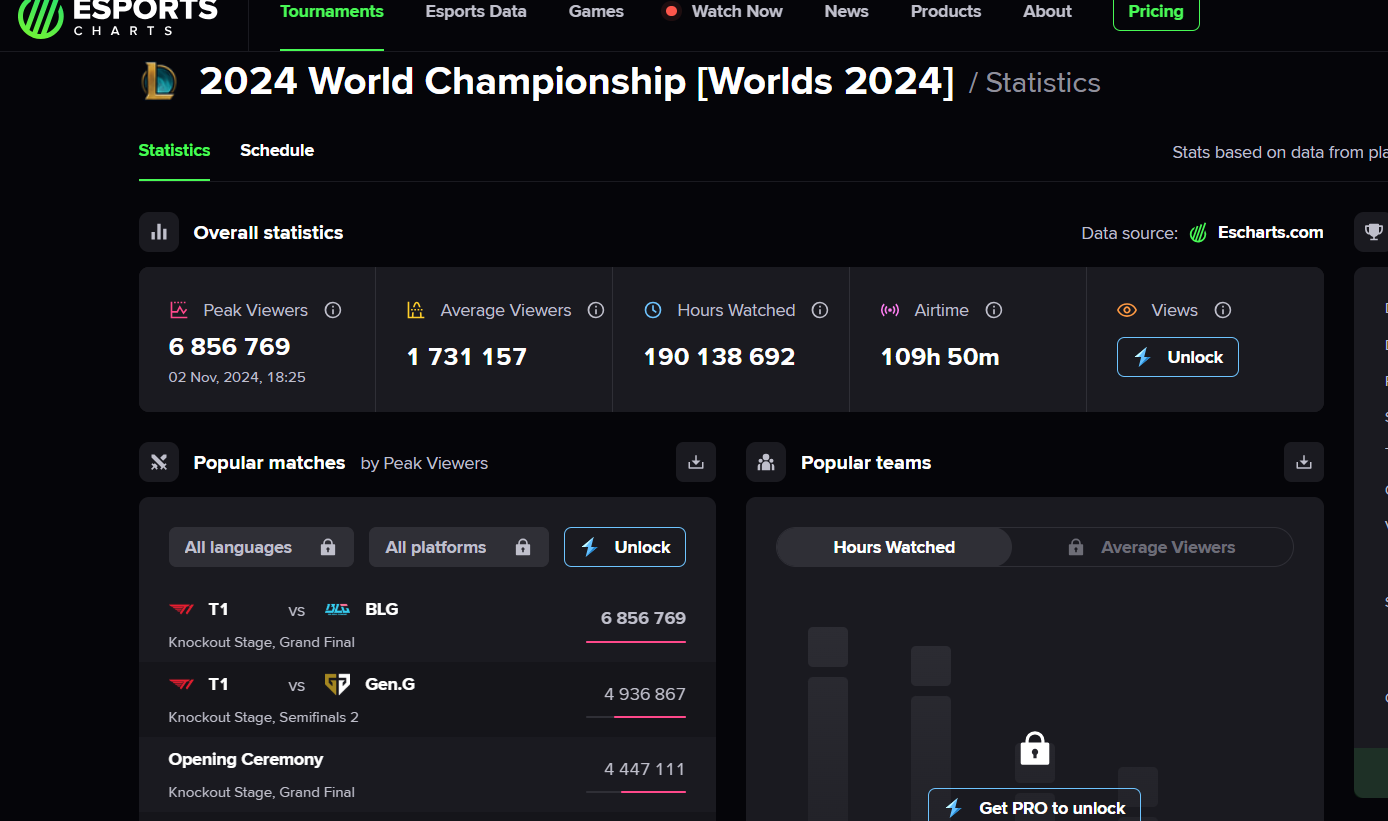Open the Esports Data menu
The width and height of the screenshot is (1388, 821).
(x=476, y=12)
